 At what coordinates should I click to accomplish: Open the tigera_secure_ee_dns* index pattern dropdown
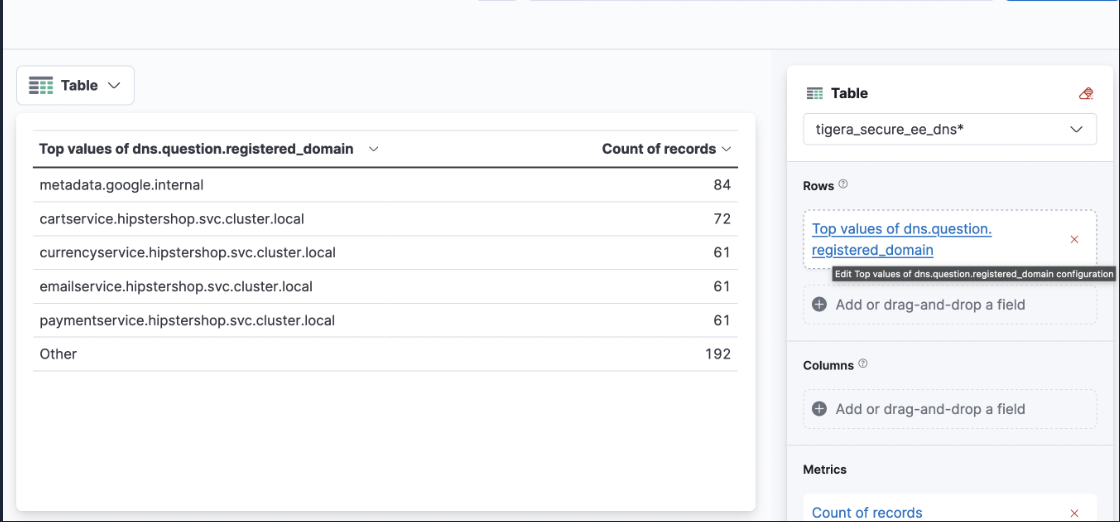tap(950, 129)
